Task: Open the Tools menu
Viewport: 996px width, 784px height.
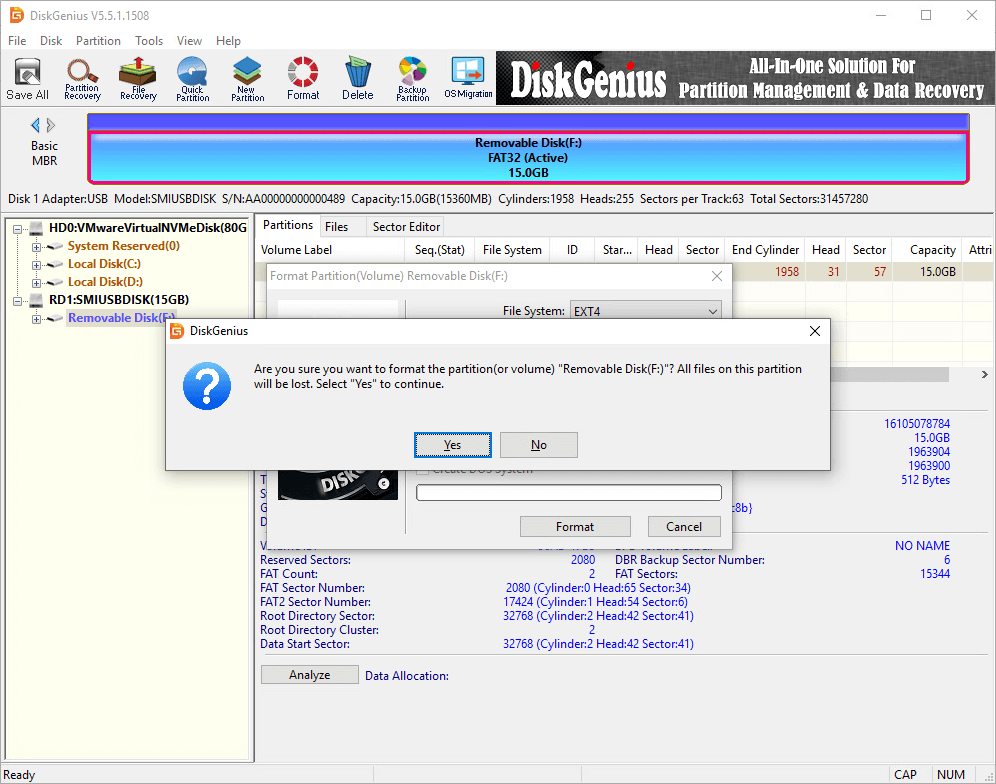Action: 149,41
